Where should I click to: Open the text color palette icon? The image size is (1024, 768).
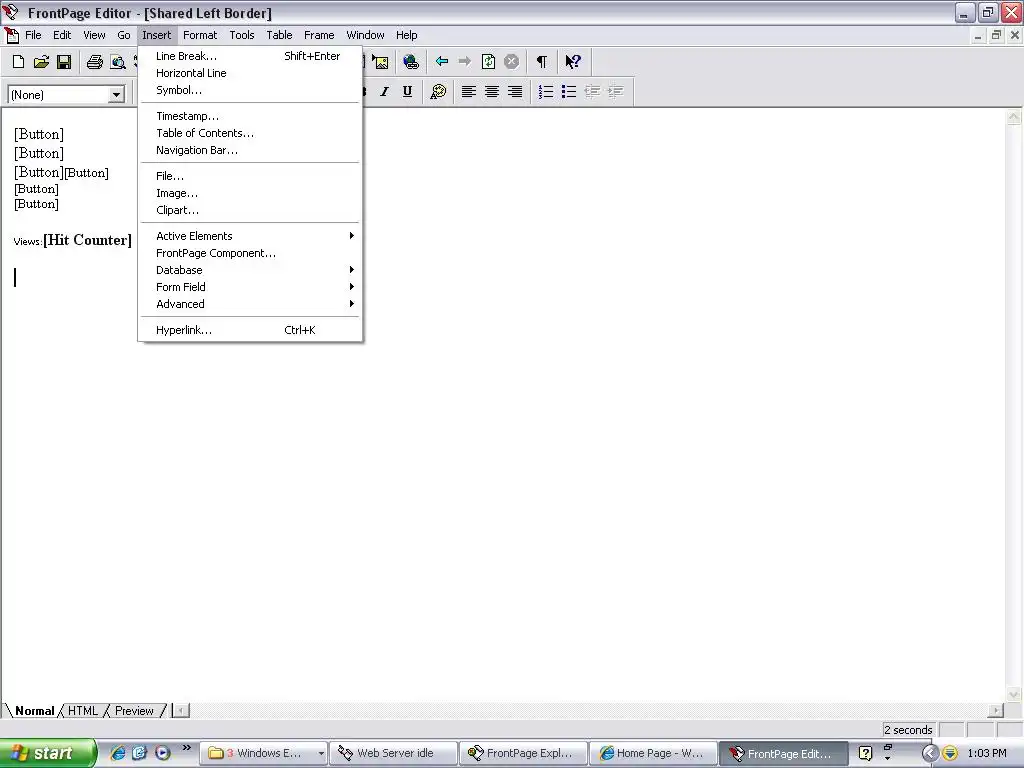[x=438, y=91]
